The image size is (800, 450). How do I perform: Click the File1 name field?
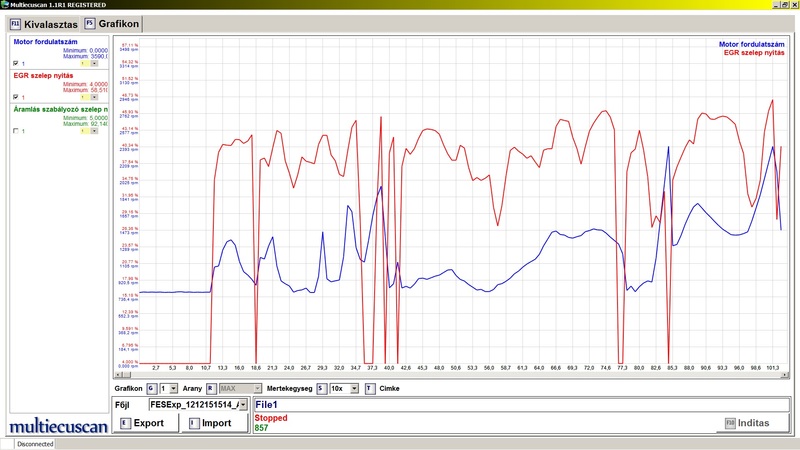click(x=520, y=404)
